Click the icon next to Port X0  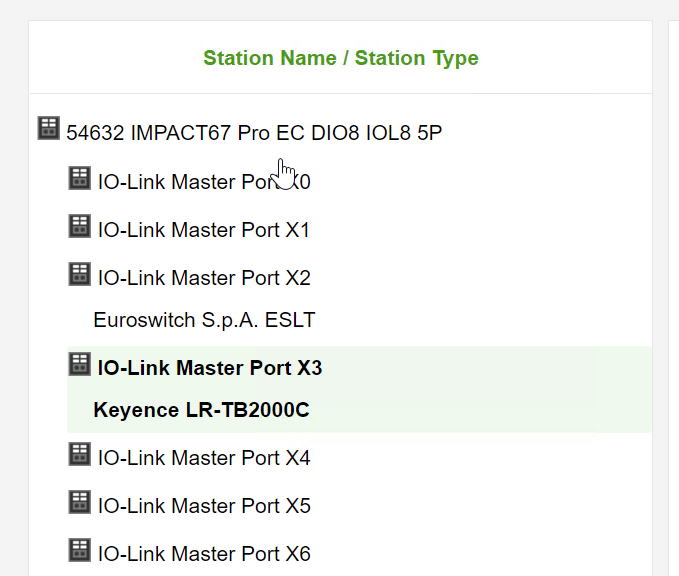pos(80,178)
